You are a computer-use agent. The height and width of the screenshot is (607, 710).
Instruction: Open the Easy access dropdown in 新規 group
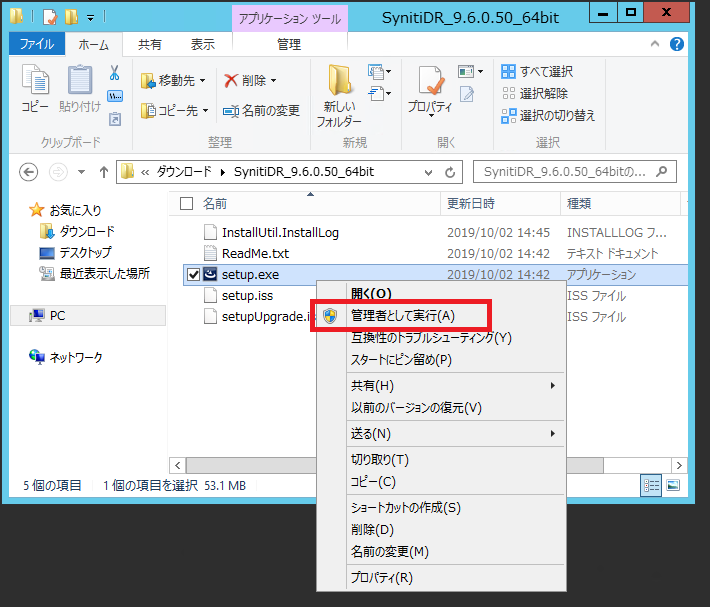pyautogui.click(x=379, y=94)
